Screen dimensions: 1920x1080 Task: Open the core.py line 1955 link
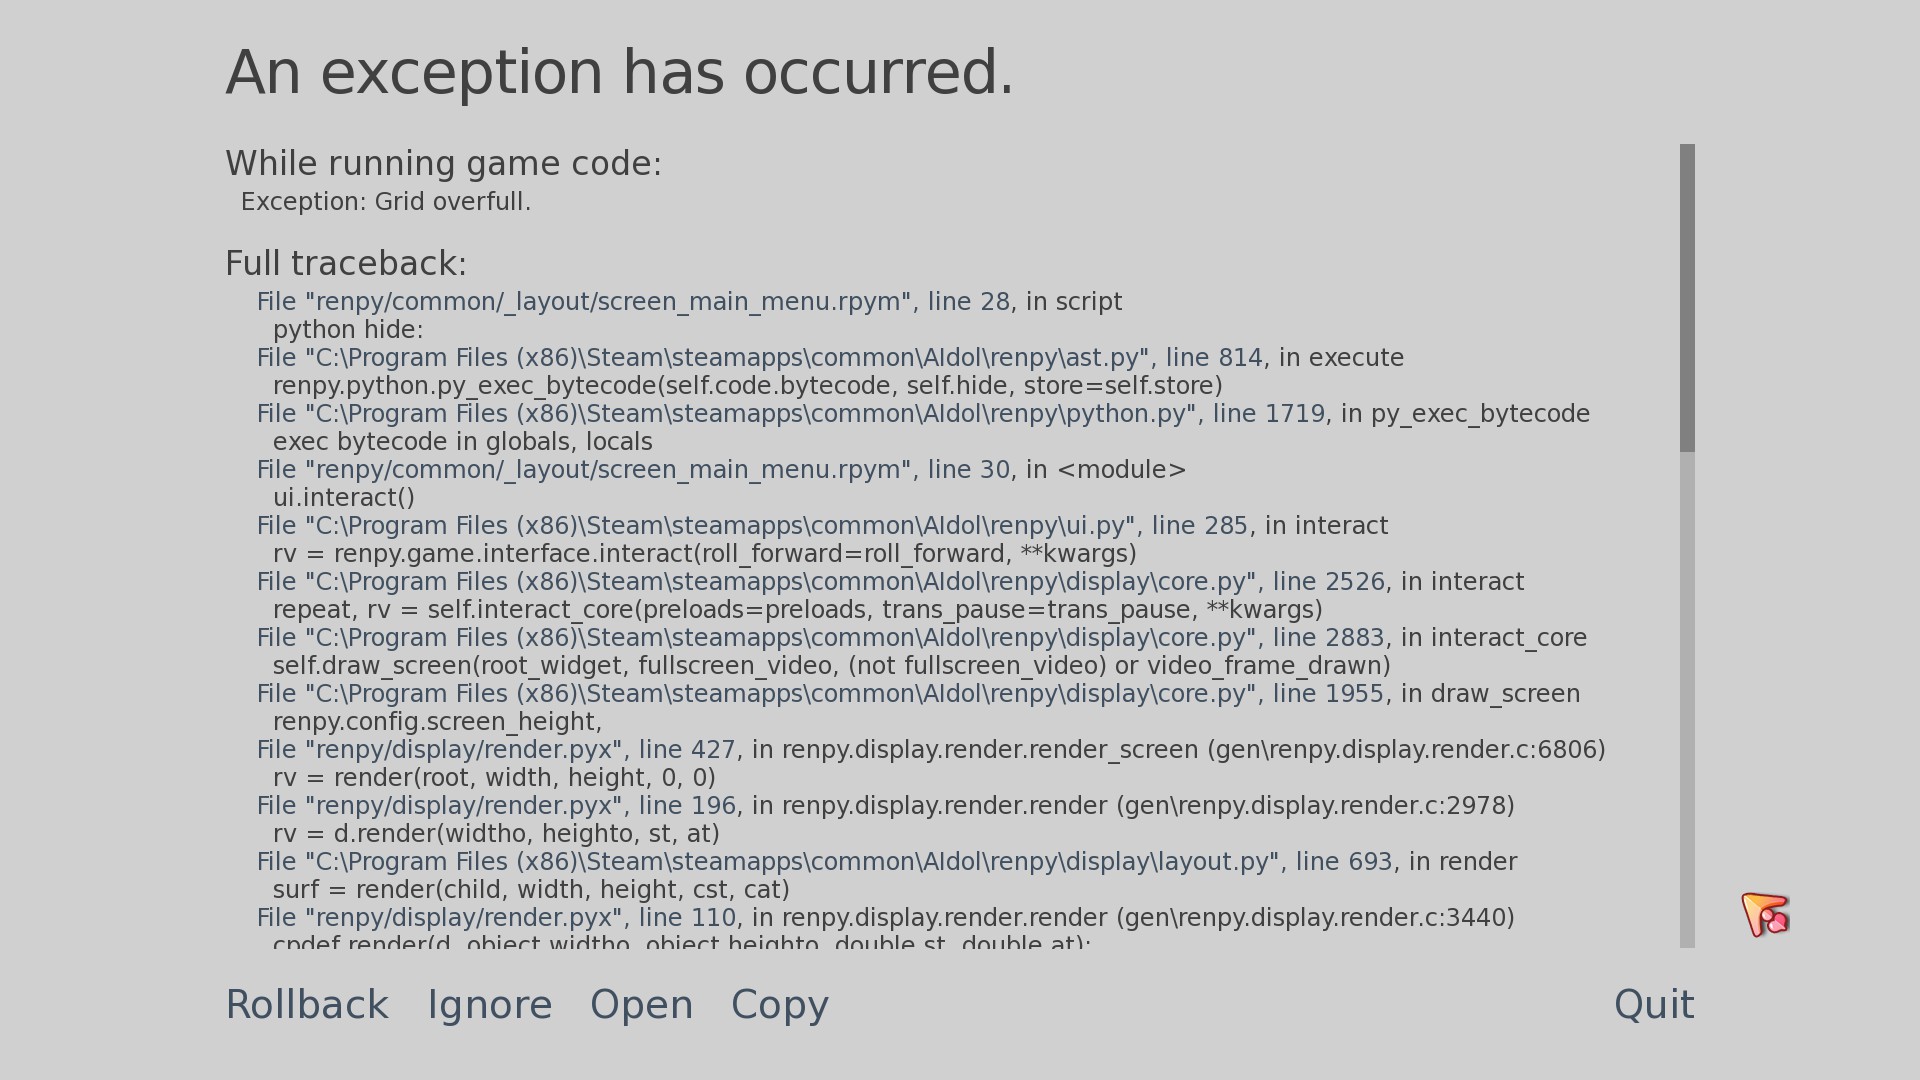click(820, 694)
